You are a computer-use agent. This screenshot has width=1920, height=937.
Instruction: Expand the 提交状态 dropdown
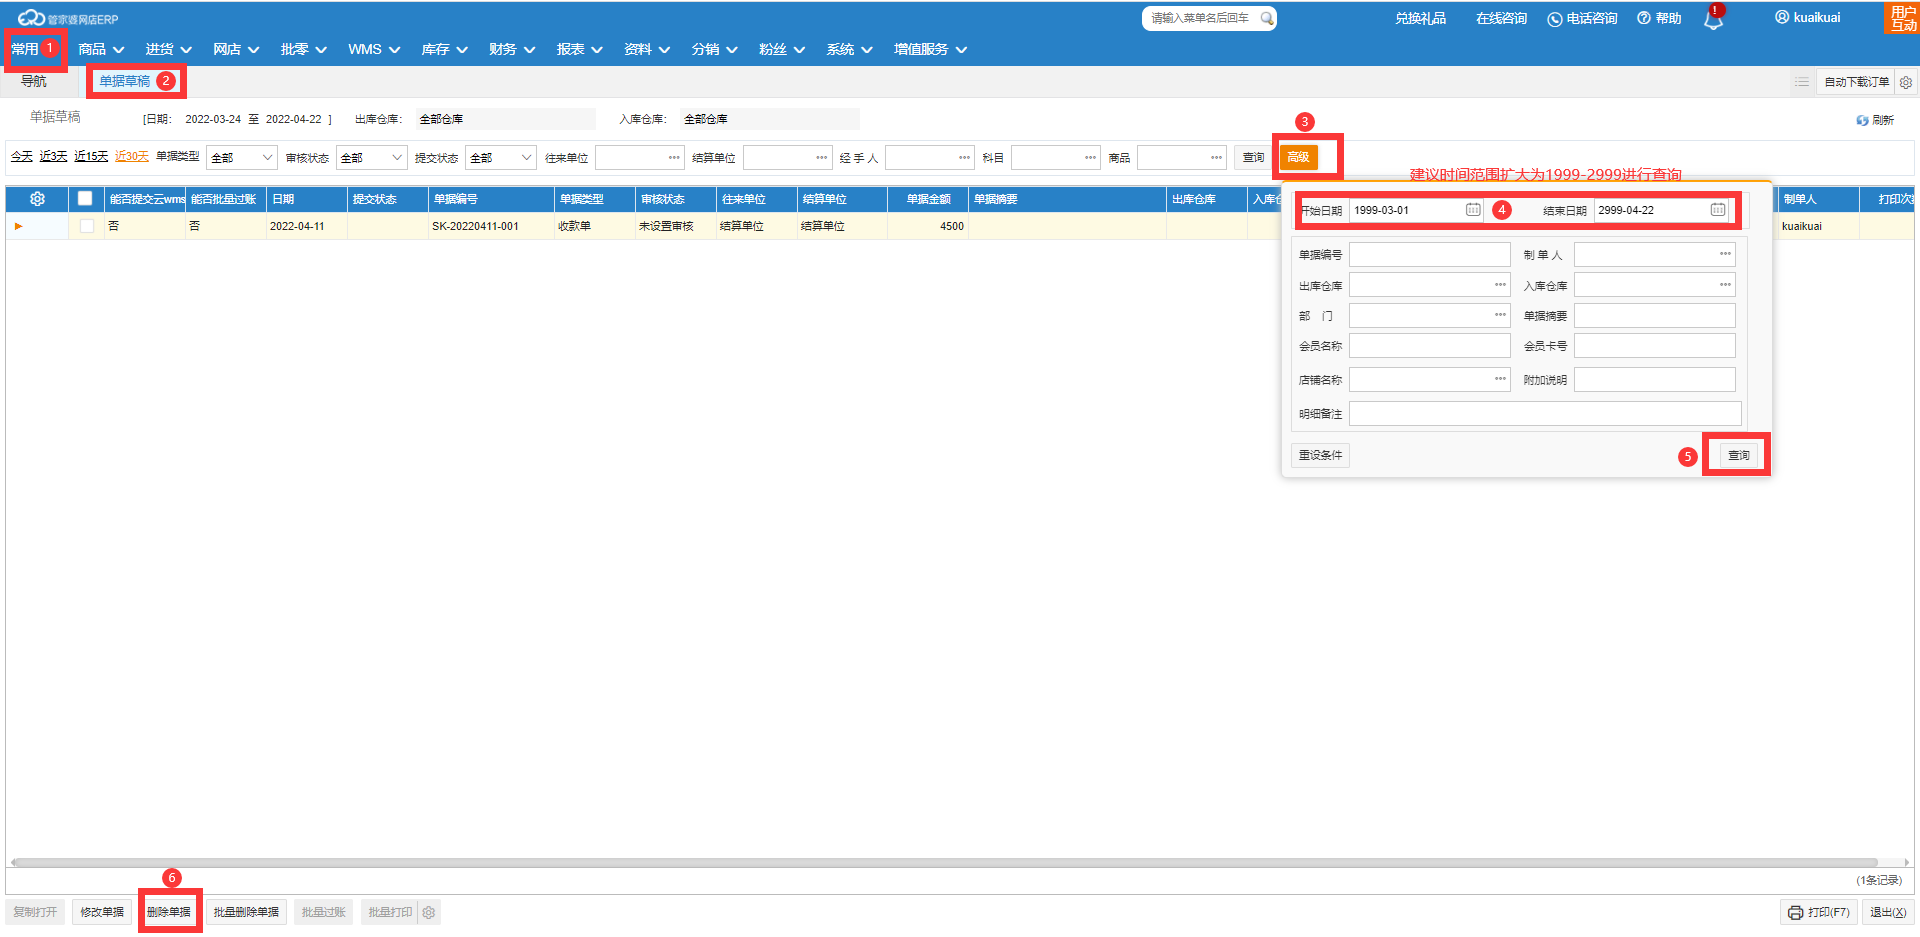[502, 158]
